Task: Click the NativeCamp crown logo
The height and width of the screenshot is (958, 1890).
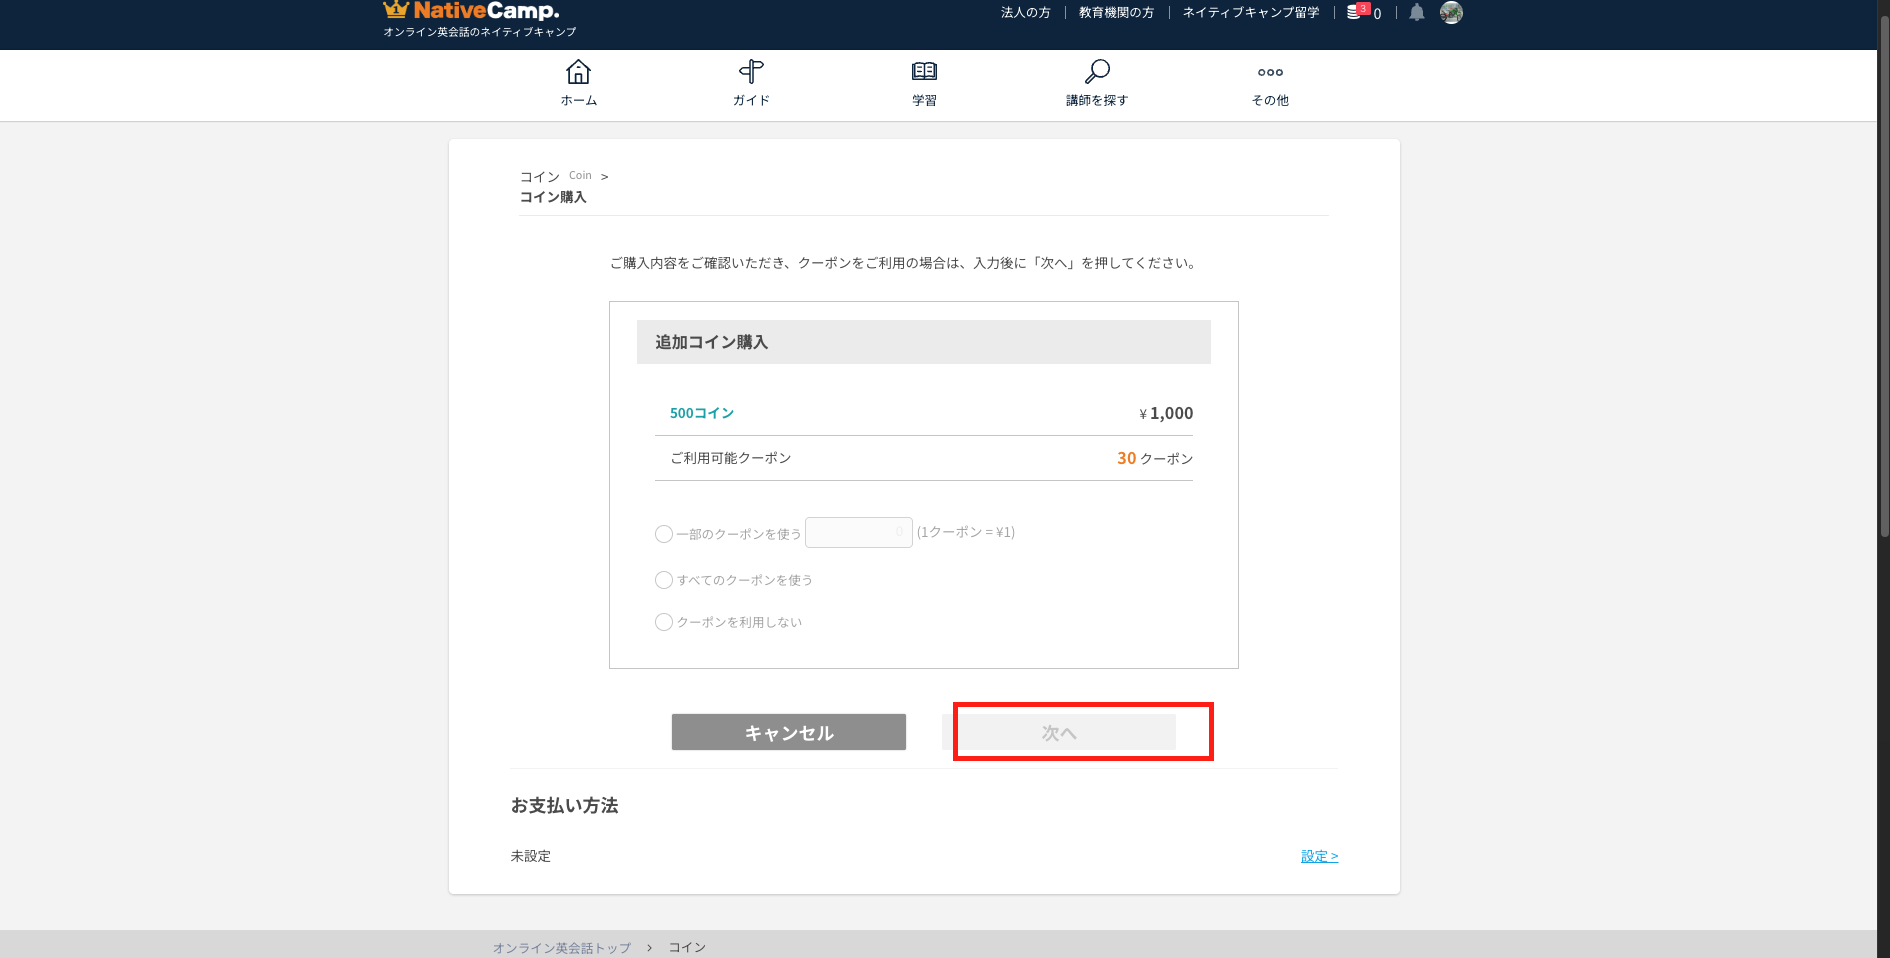Action: (x=396, y=11)
